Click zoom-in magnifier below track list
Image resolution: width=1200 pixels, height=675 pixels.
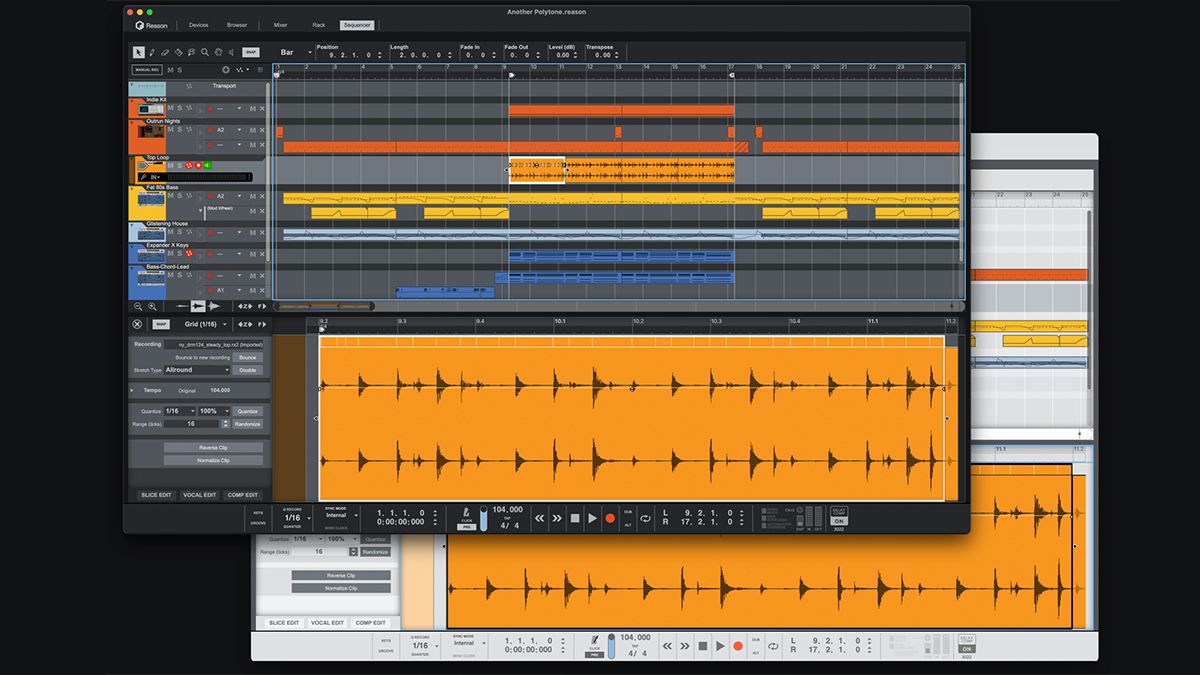coord(152,306)
